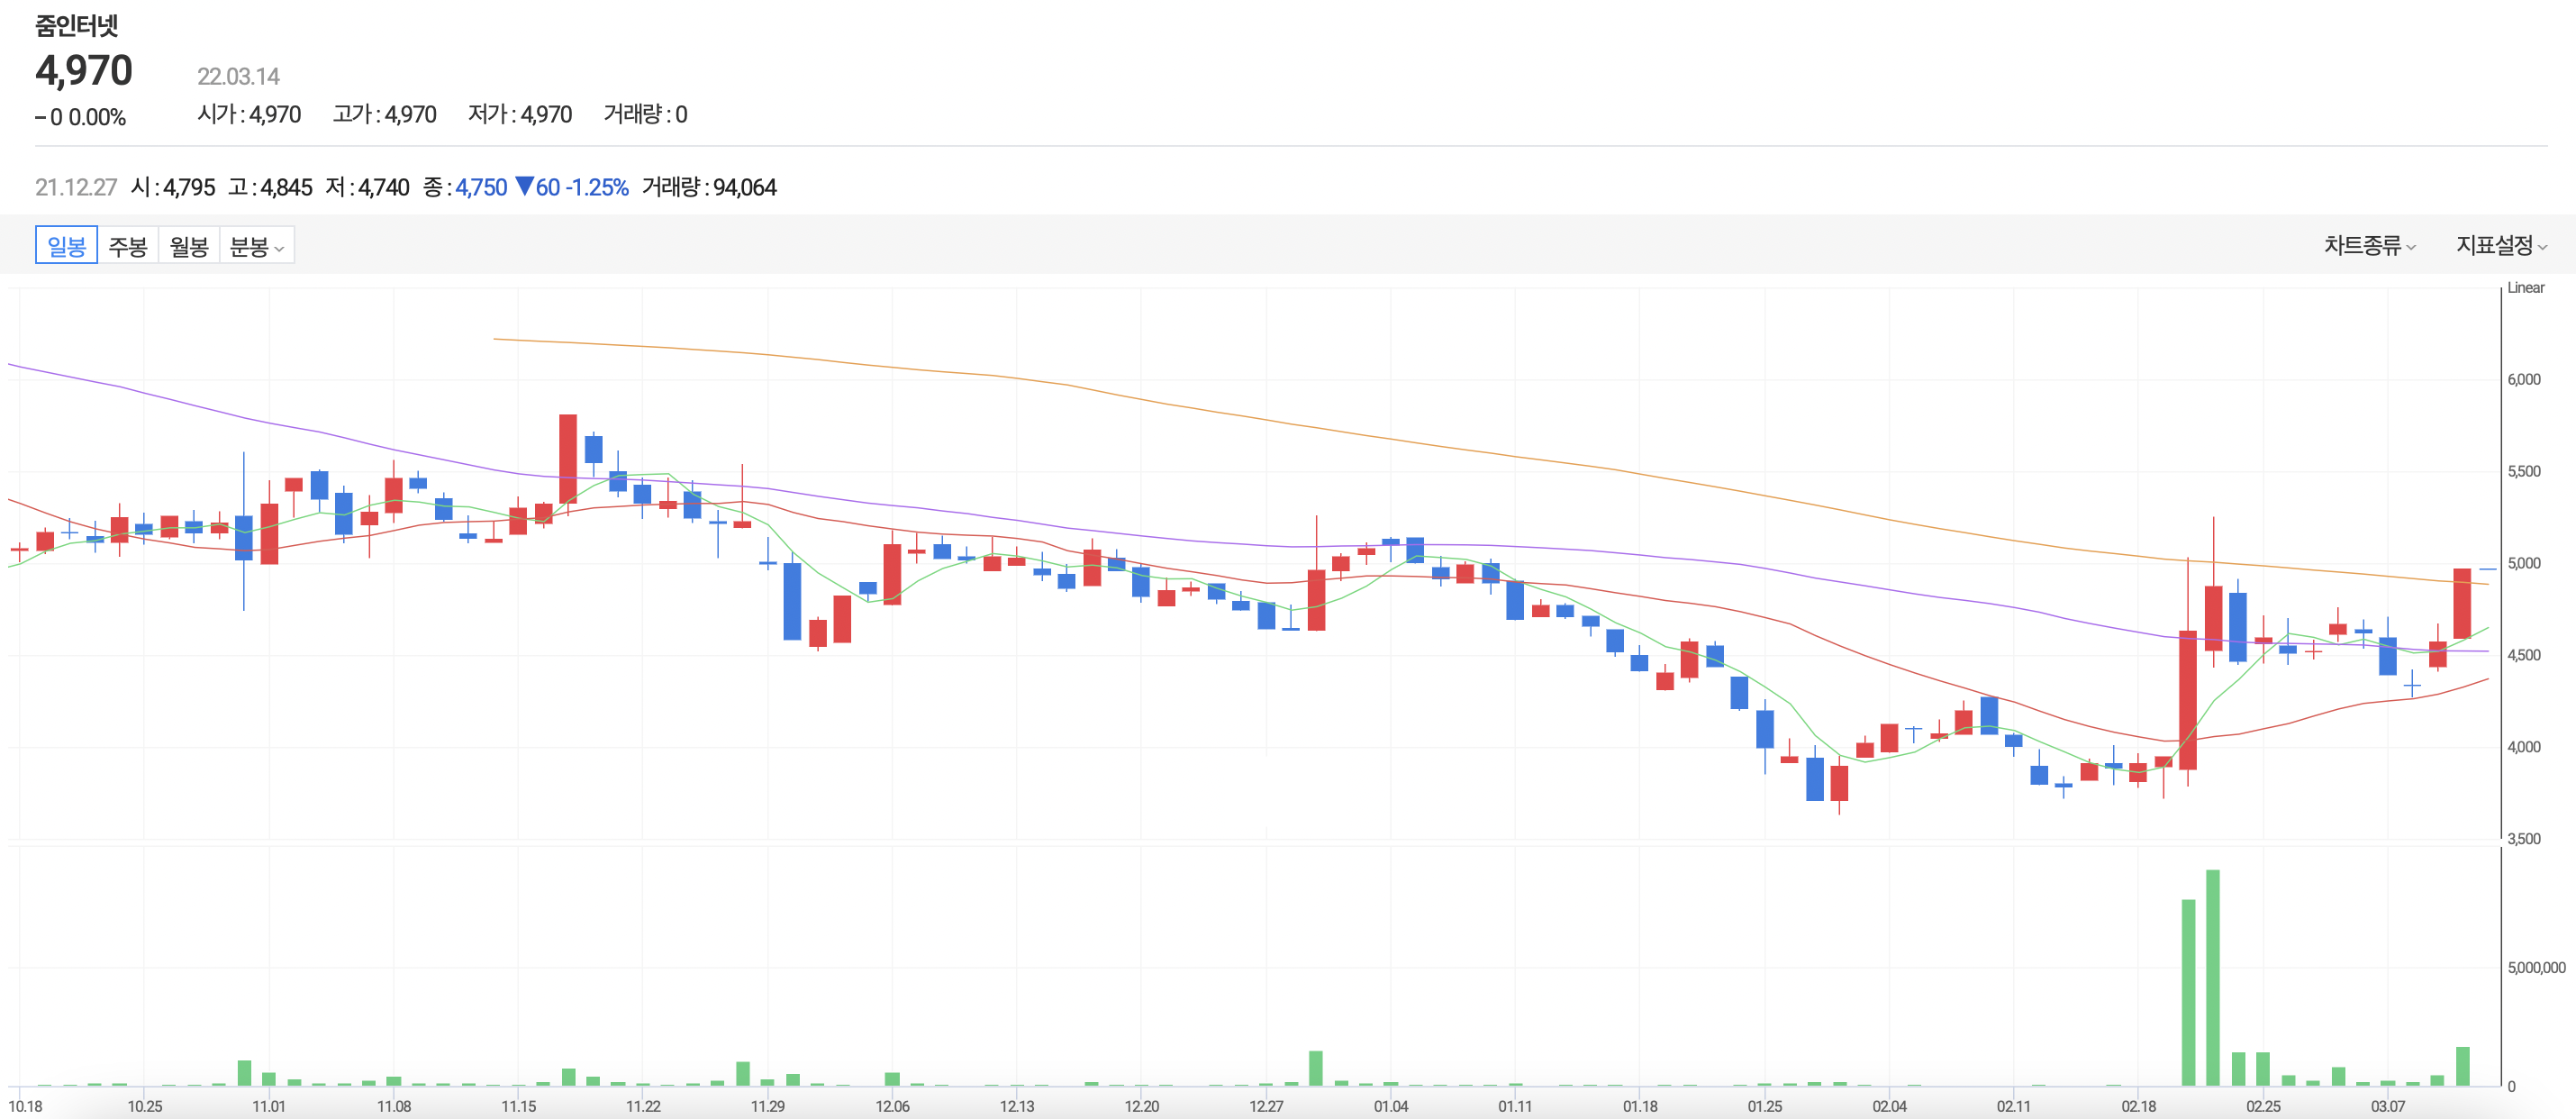Click the 줌인터넷 stock name heading

[76, 25]
